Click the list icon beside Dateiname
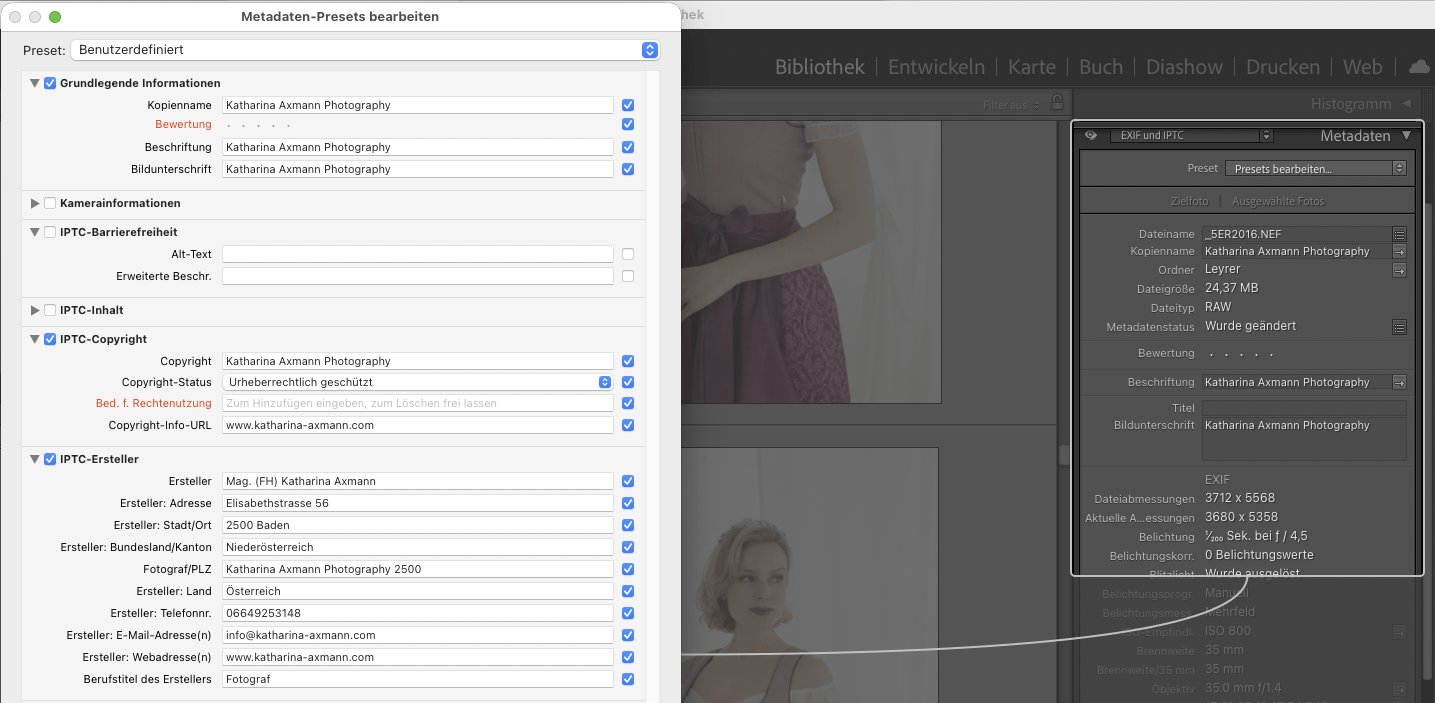The width and height of the screenshot is (1435, 703). pyautogui.click(x=1399, y=234)
